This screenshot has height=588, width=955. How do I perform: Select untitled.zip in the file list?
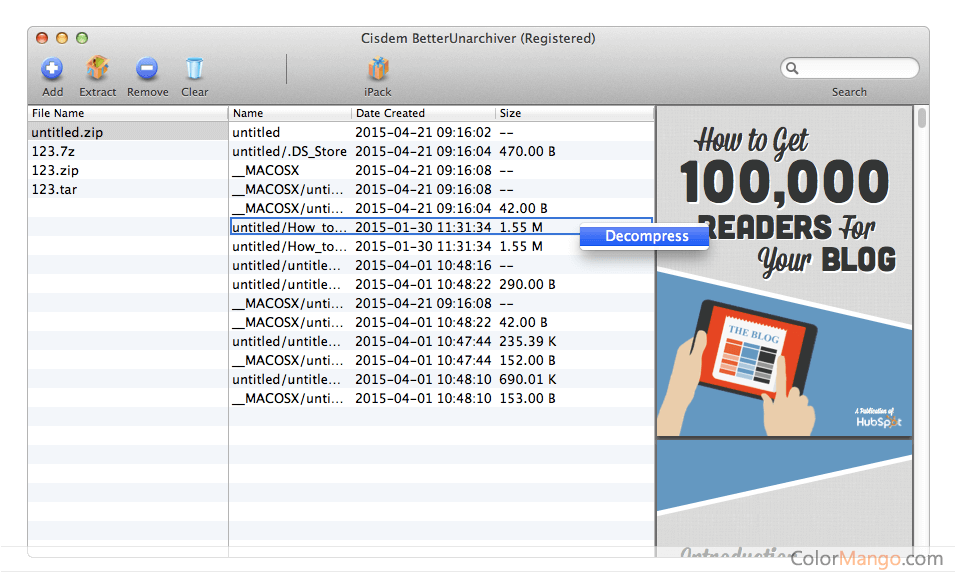[x=67, y=132]
